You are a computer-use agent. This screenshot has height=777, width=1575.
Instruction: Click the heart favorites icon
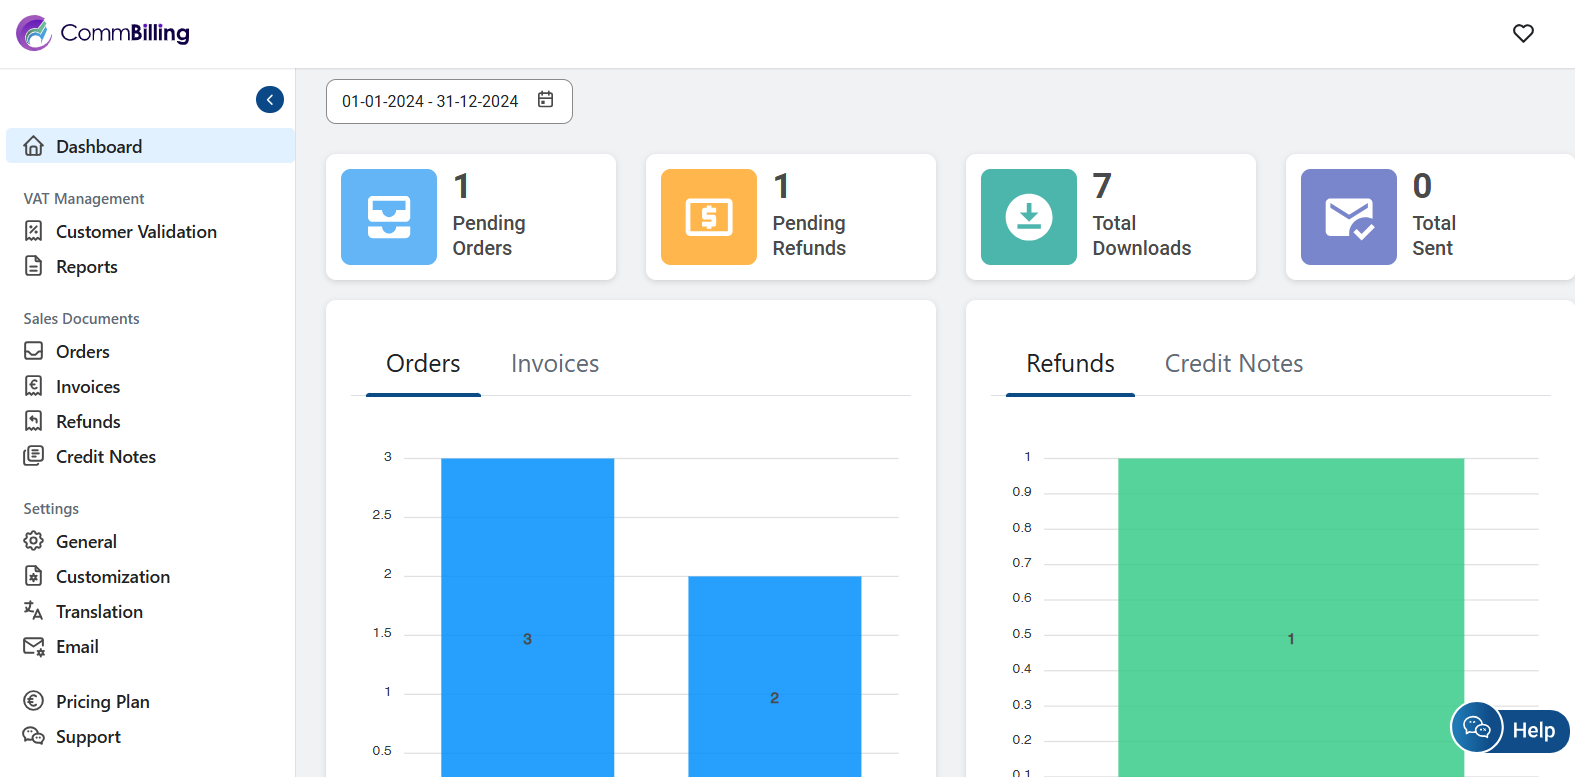(x=1523, y=34)
